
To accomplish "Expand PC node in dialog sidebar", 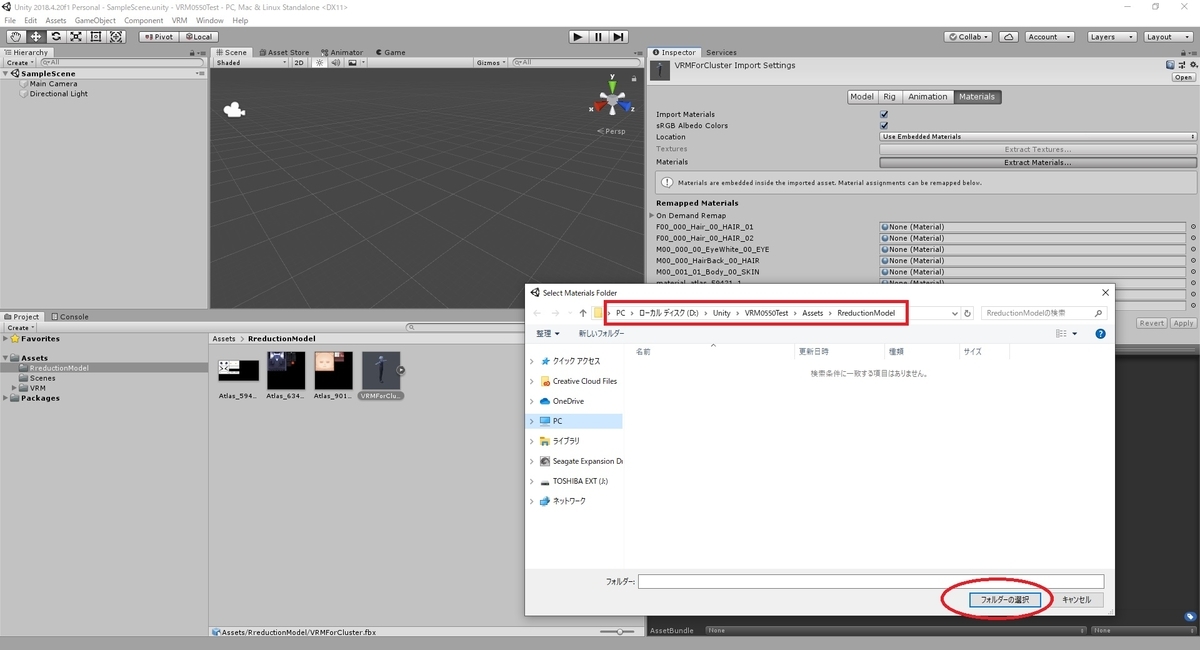I will (532, 421).
